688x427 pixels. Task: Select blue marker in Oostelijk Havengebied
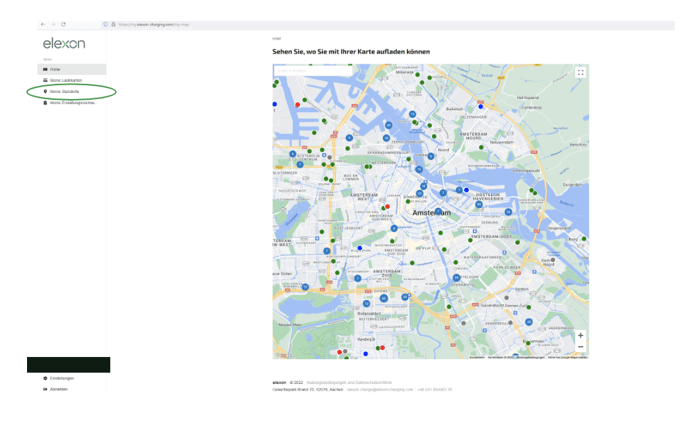click(466, 190)
